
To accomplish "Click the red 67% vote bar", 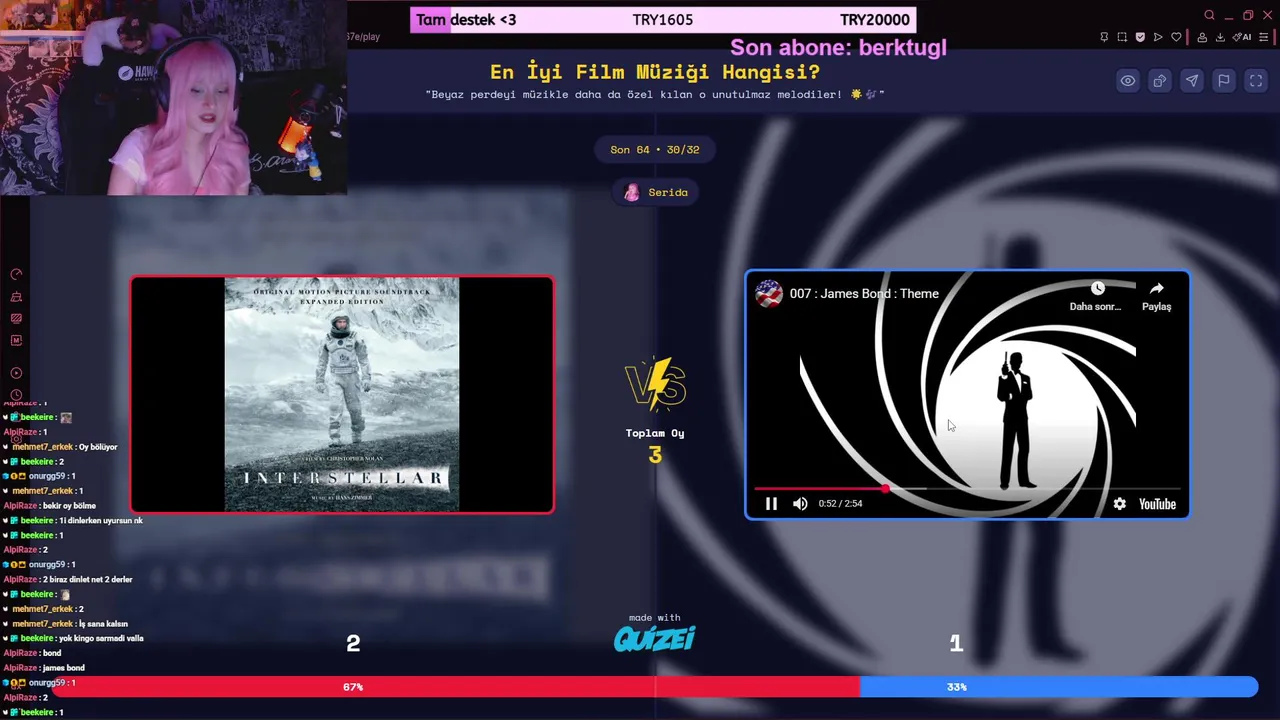I will [455, 687].
